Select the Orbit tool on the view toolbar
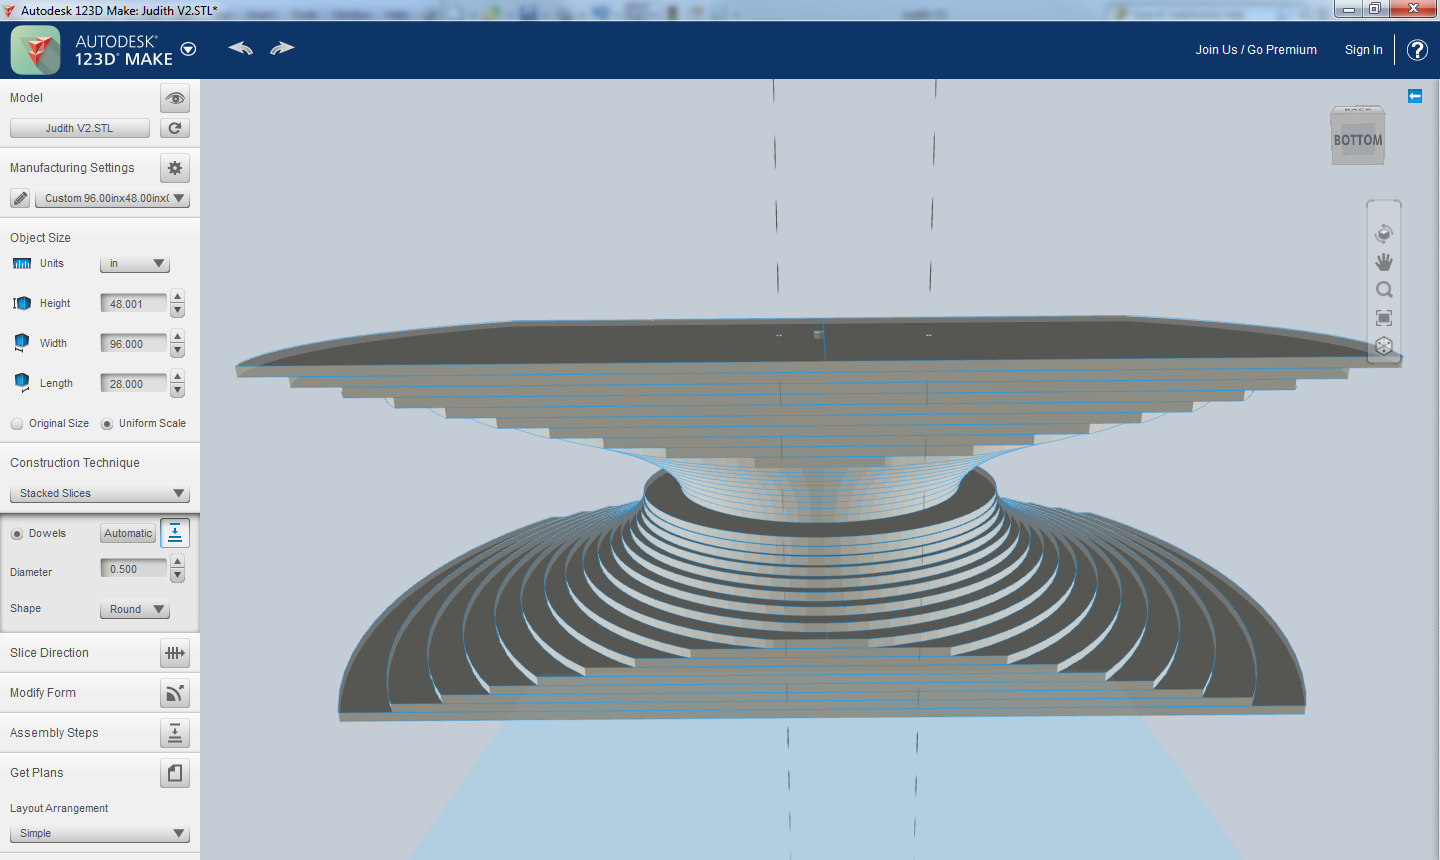 (1384, 233)
